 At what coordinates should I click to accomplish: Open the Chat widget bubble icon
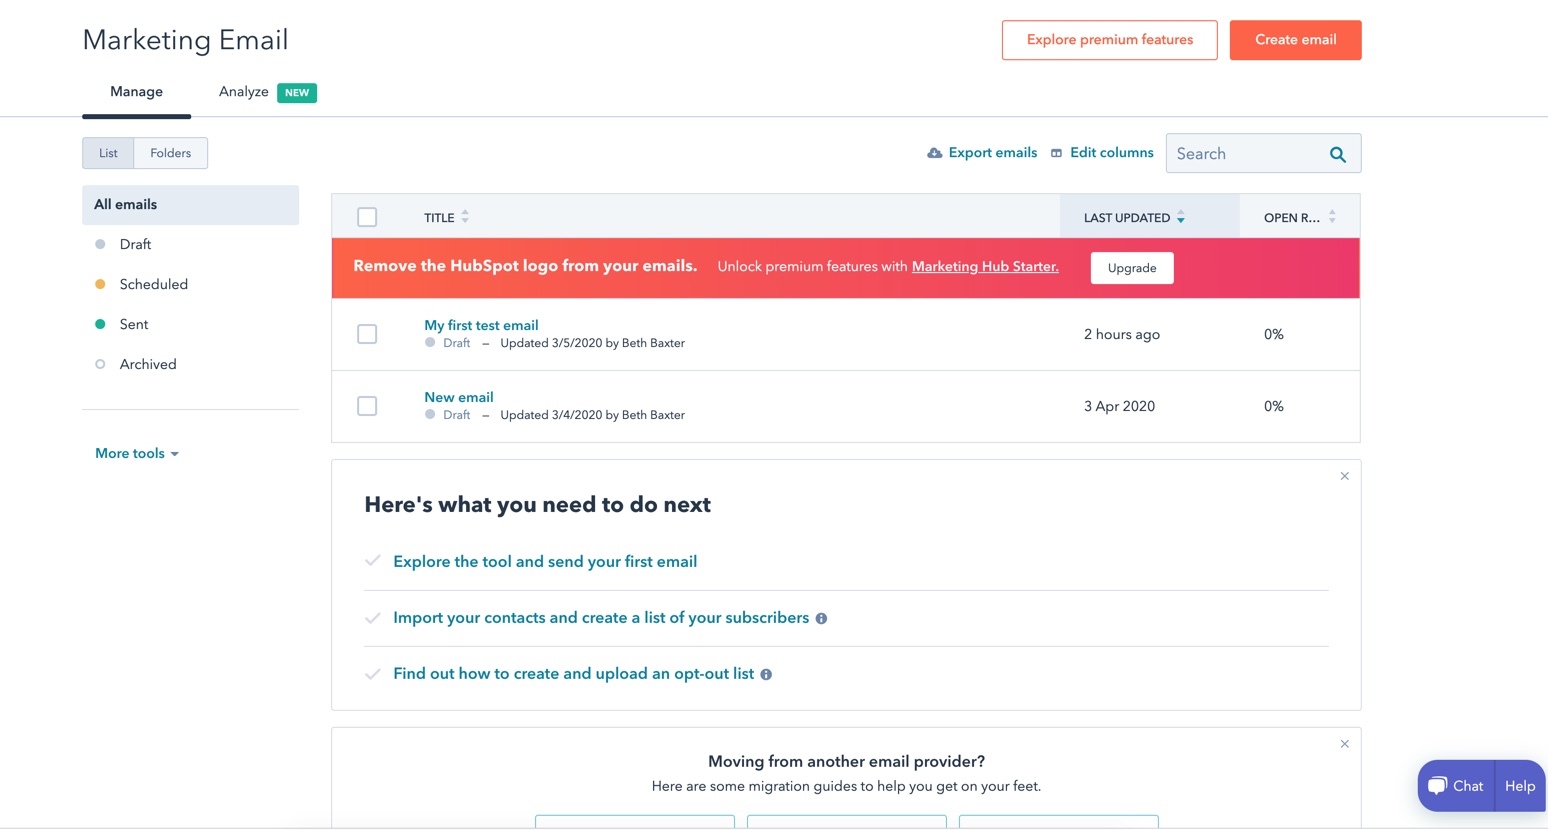point(1437,786)
